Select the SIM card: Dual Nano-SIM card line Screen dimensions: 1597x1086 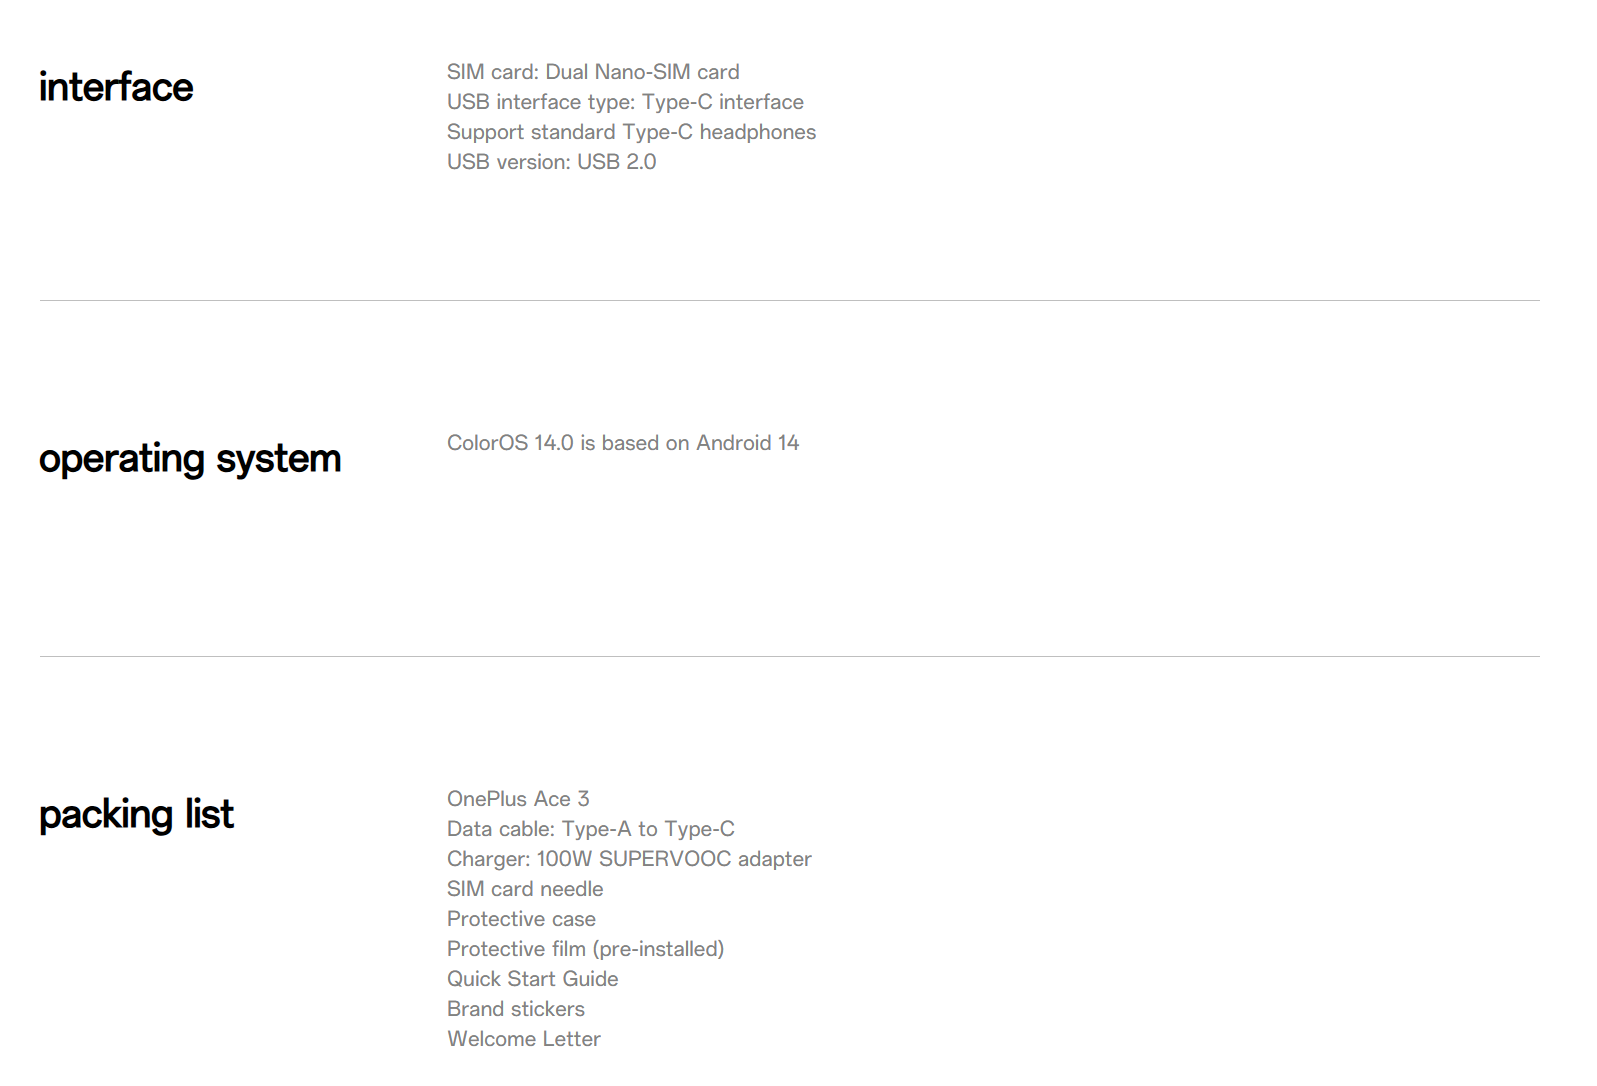coord(593,72)
